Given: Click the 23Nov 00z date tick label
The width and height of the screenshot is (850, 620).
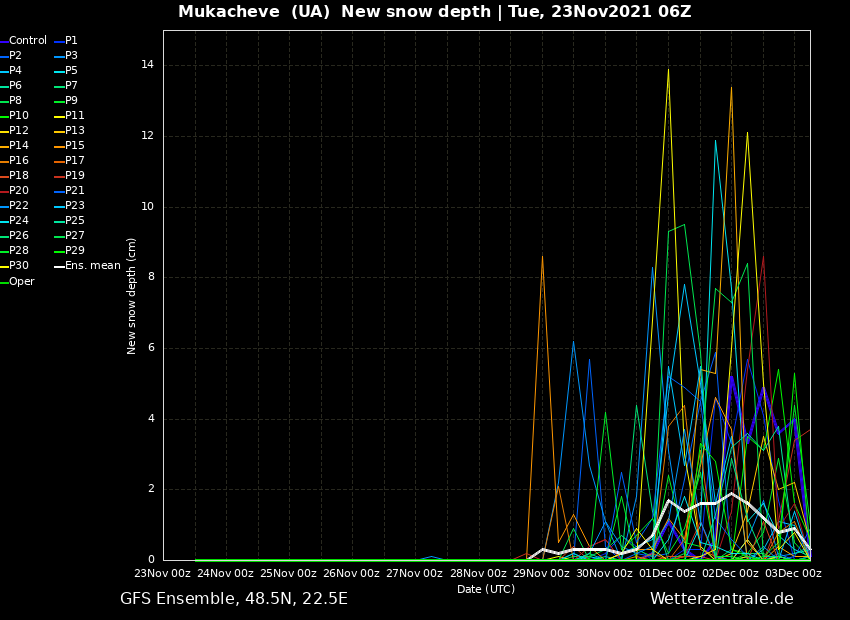Looking at the screenshot, I should click(163, 574).
